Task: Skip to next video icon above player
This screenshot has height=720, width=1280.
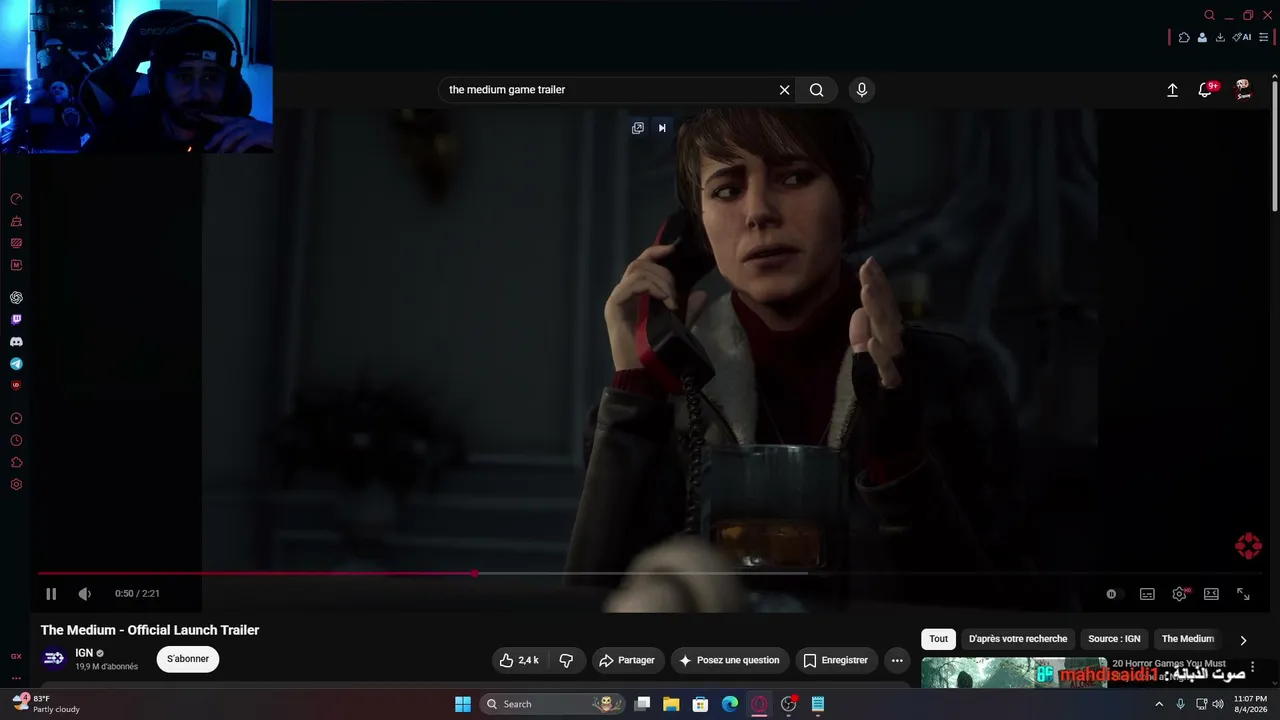Action: coord(662,128)
